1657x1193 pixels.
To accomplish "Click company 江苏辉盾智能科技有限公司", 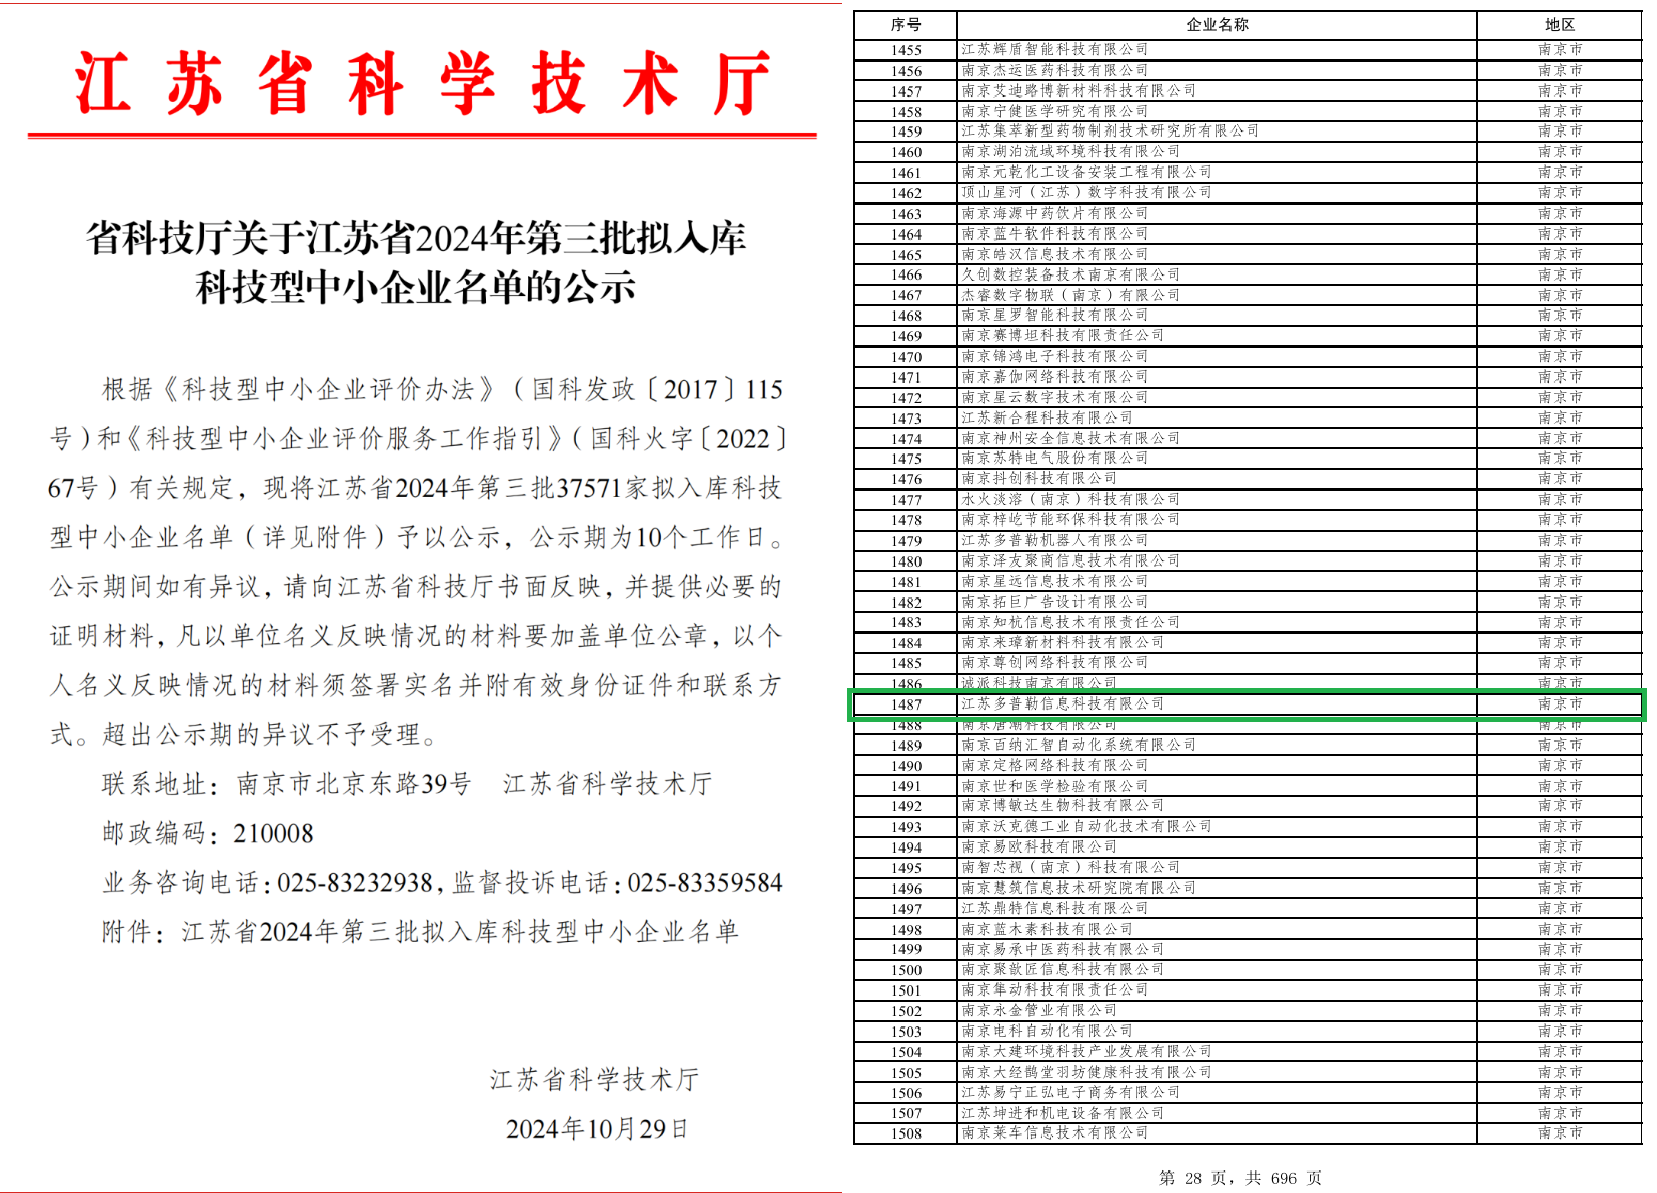I will point(1055,49).
